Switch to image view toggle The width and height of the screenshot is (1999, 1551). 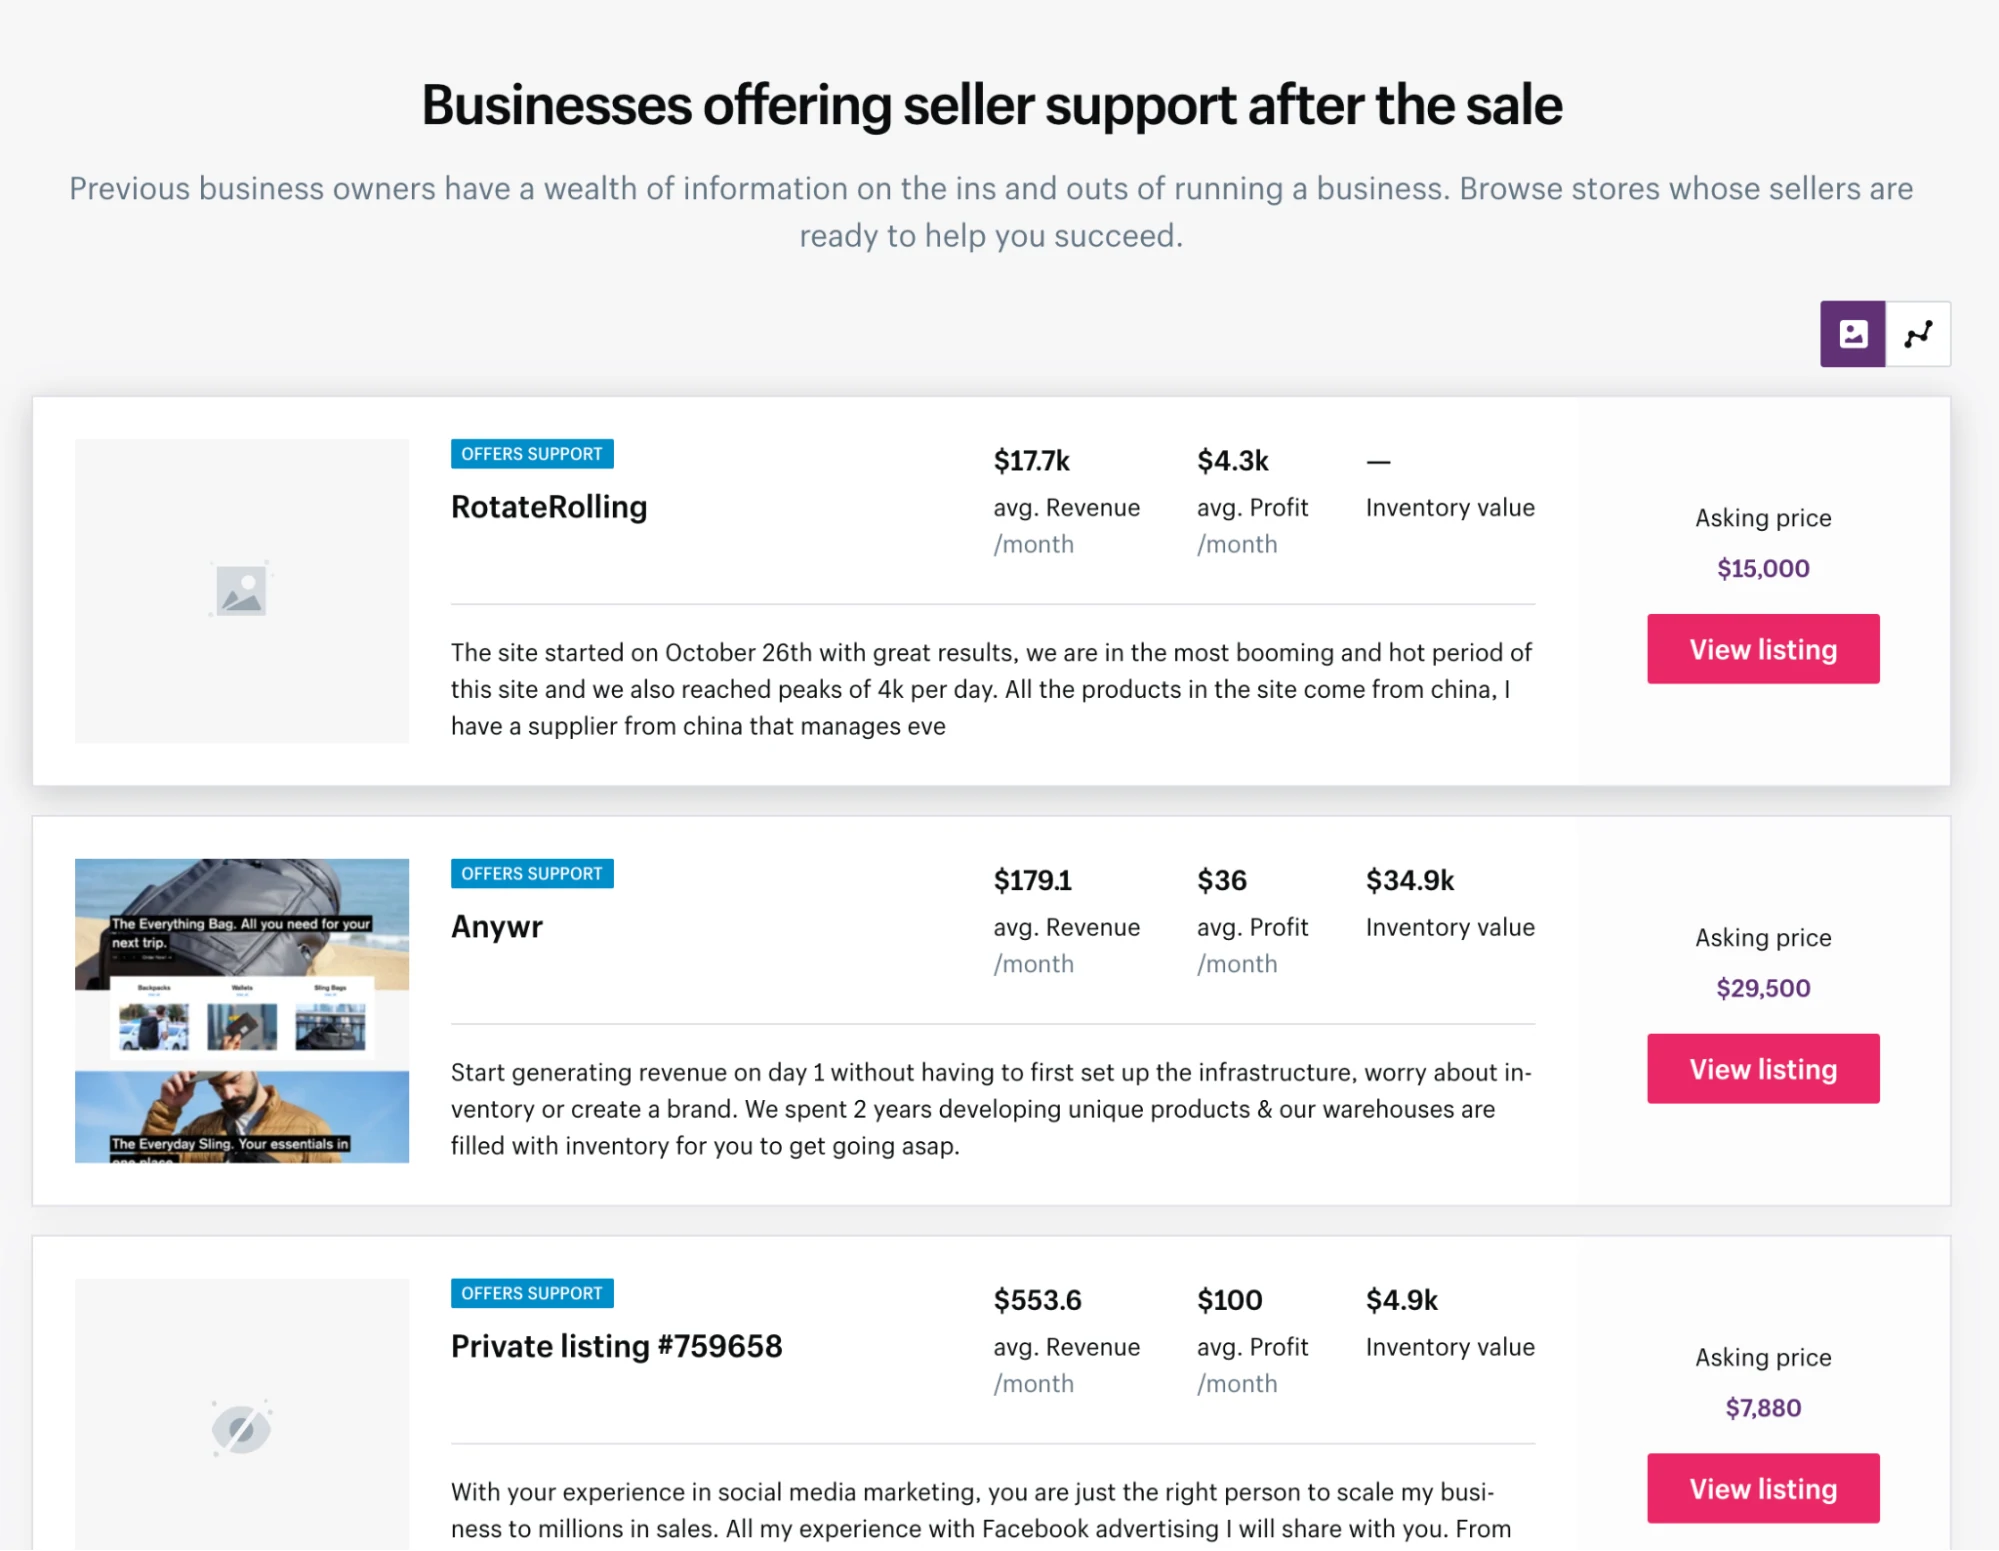1852,334
